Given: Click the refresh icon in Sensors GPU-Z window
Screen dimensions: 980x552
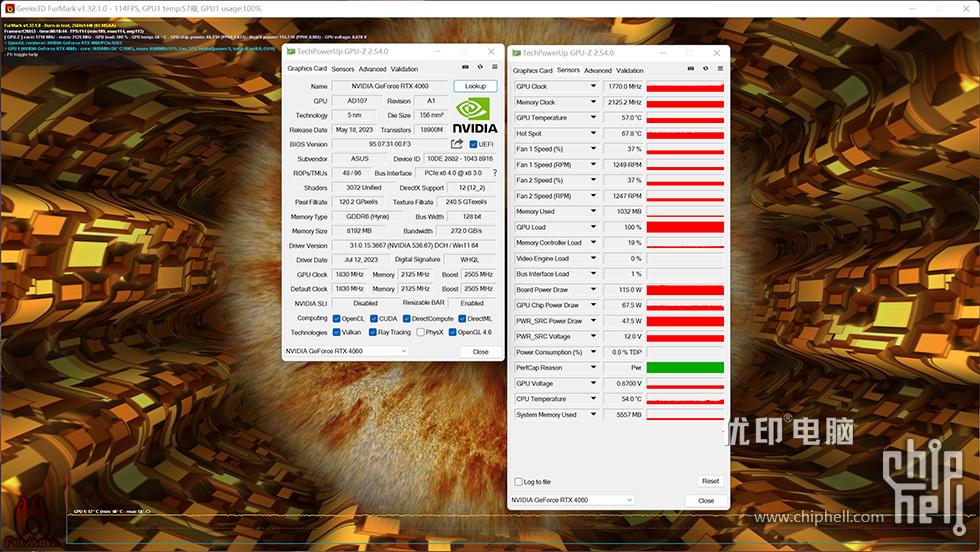Looking at the screenshot, I should 706,69.
